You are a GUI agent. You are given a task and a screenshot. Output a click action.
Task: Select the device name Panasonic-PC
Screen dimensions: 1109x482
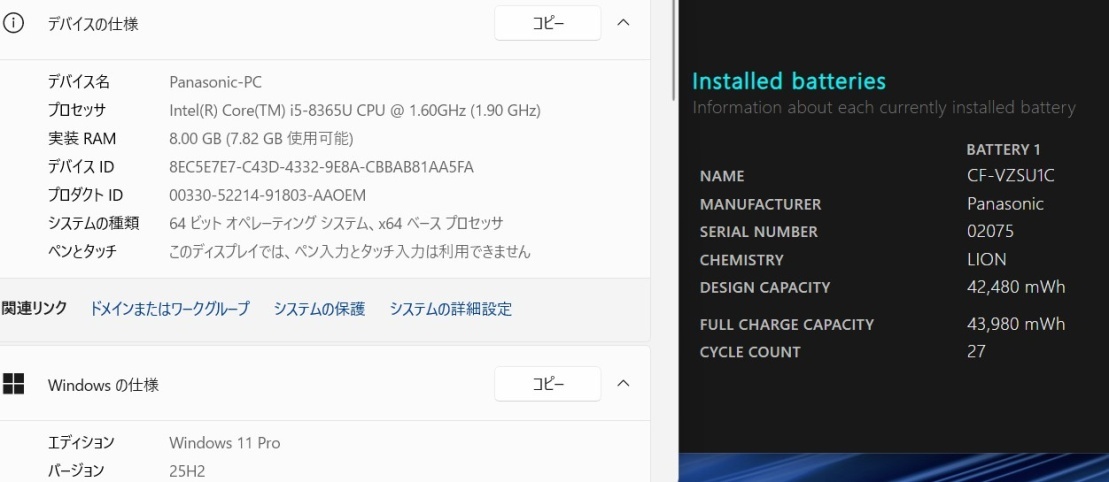point(216,82)
